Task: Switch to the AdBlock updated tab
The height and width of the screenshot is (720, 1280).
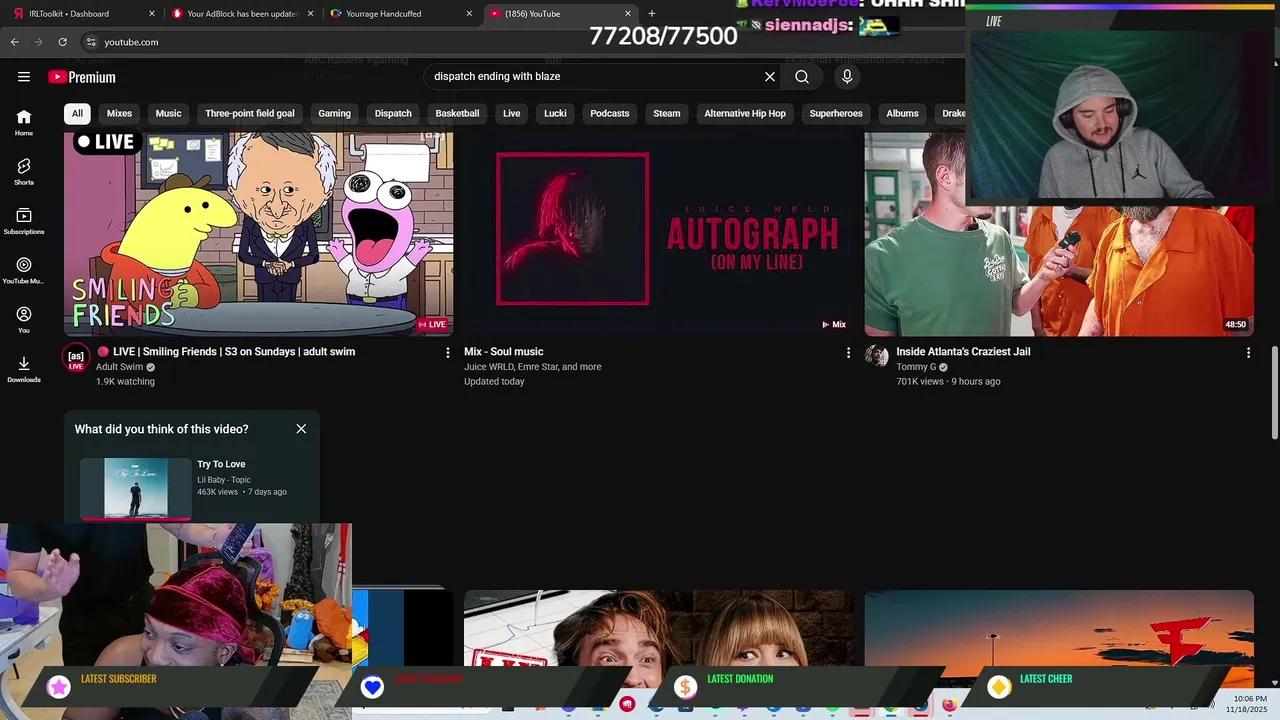Action: (x=243, y=14)
